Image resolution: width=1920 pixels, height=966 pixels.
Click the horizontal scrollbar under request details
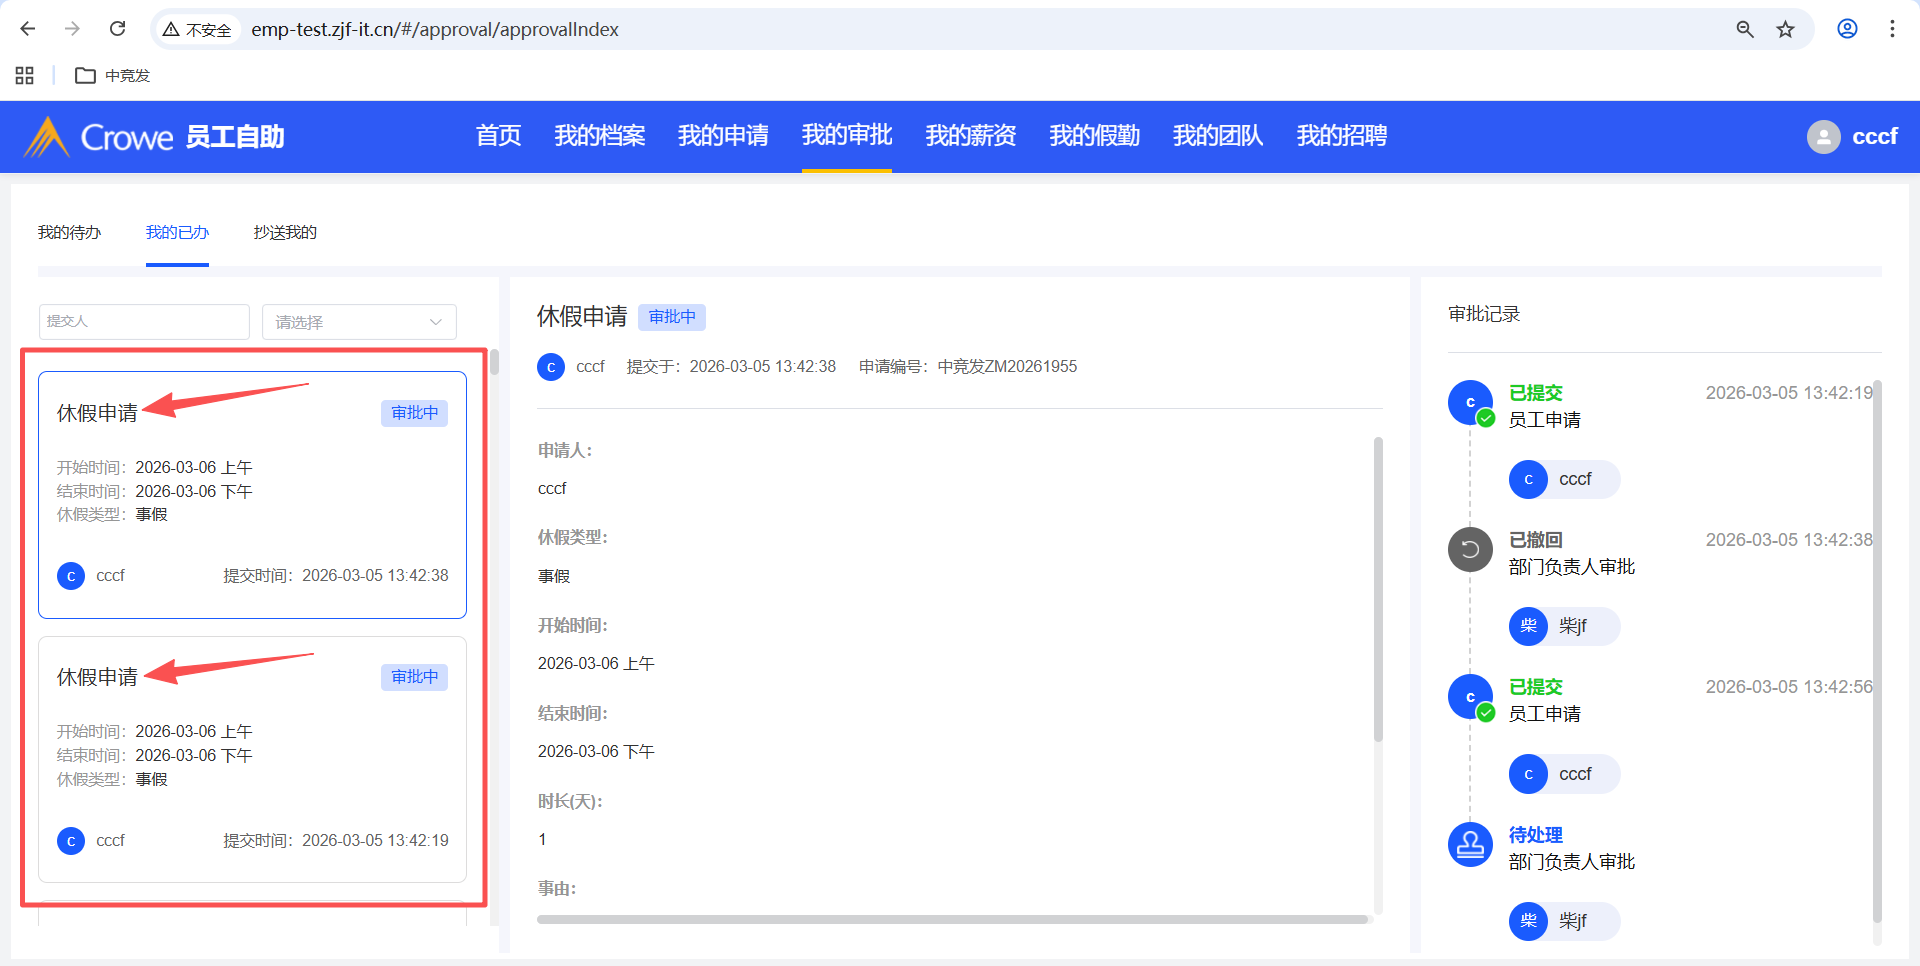[951, 919]
